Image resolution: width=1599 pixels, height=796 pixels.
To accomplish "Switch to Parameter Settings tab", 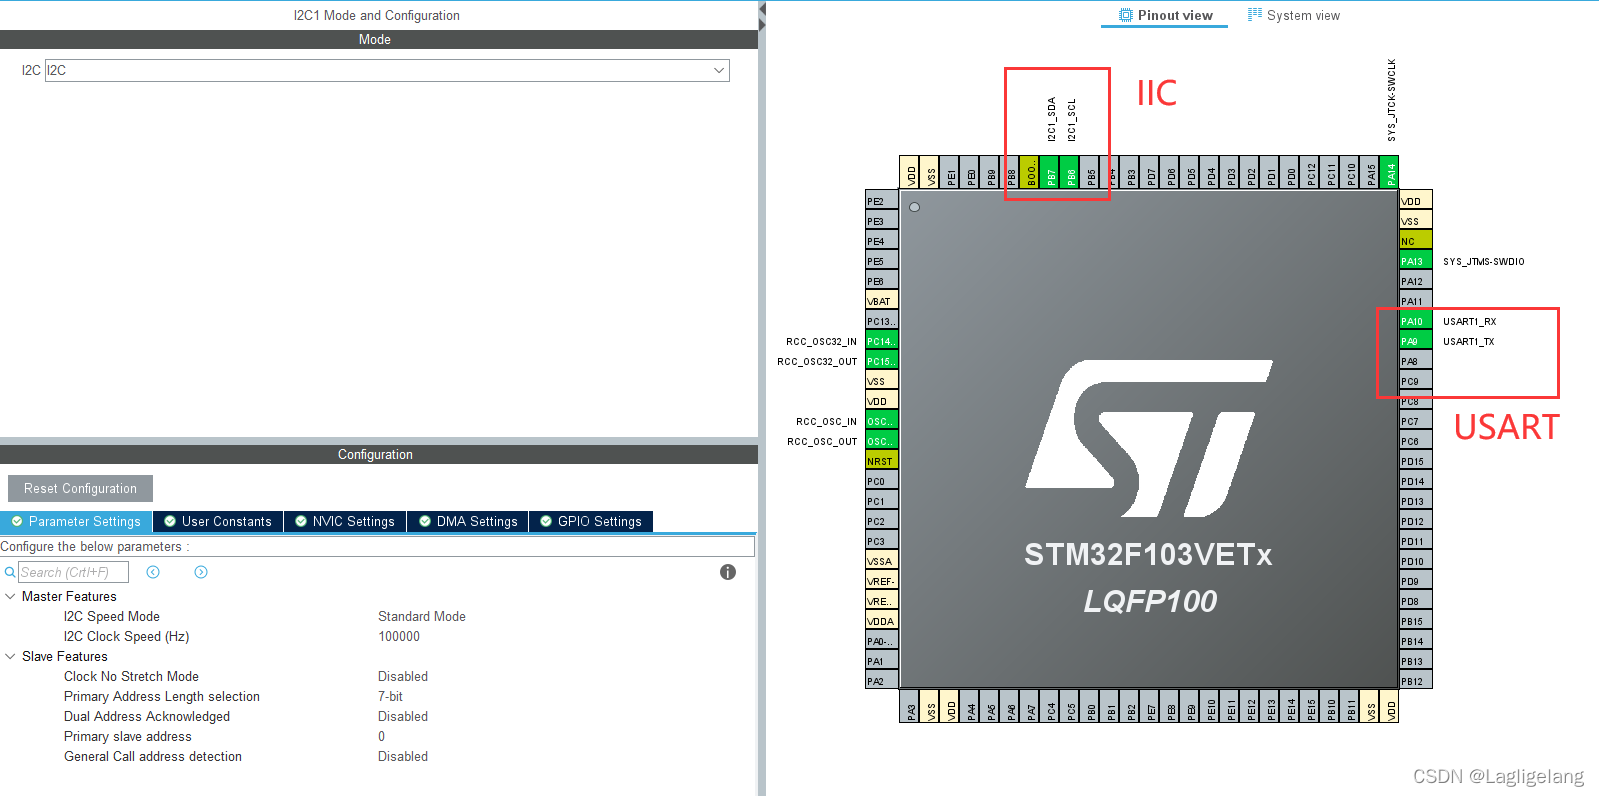I will (x=76, y=521).
